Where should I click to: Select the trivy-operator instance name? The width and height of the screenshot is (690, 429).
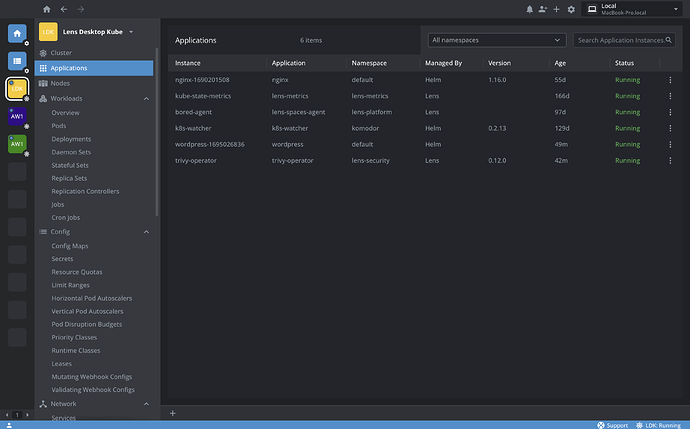[x=196, y=161]
